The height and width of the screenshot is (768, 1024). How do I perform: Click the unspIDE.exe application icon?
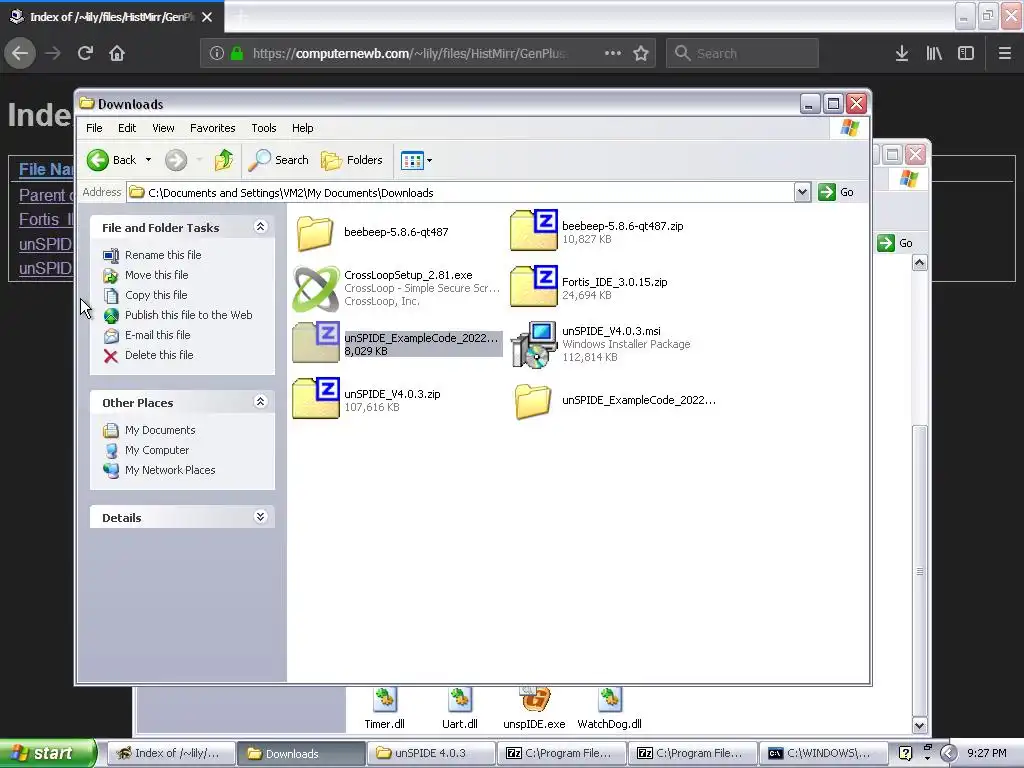[535, 699]
